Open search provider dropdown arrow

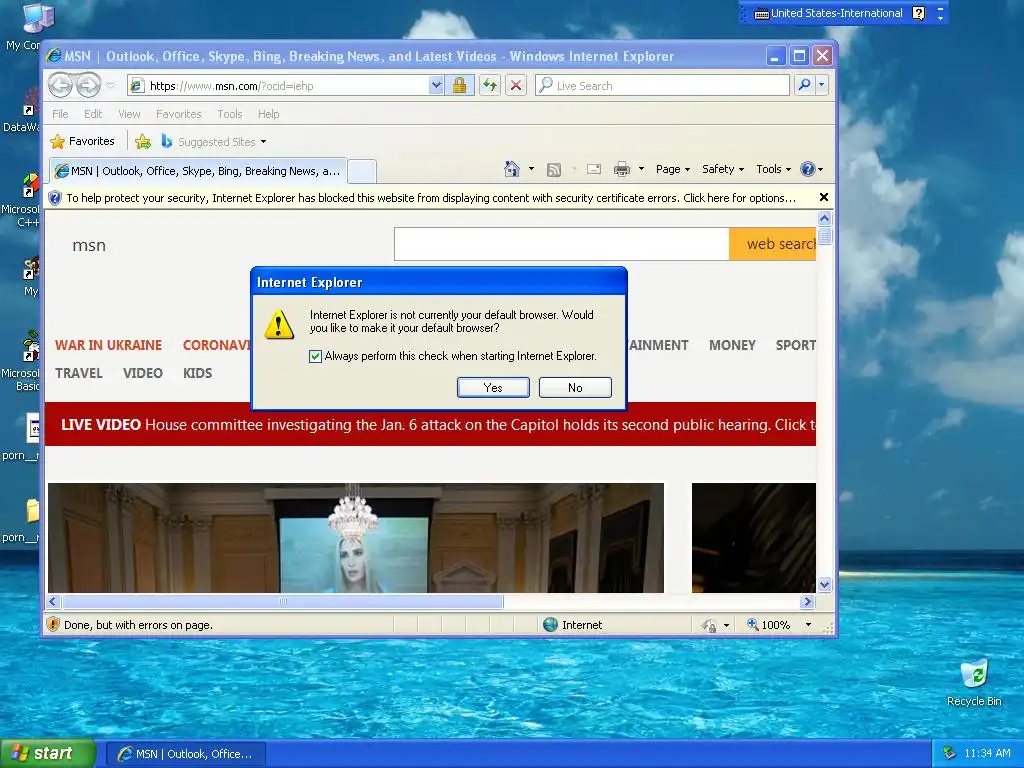pos(822,85)
